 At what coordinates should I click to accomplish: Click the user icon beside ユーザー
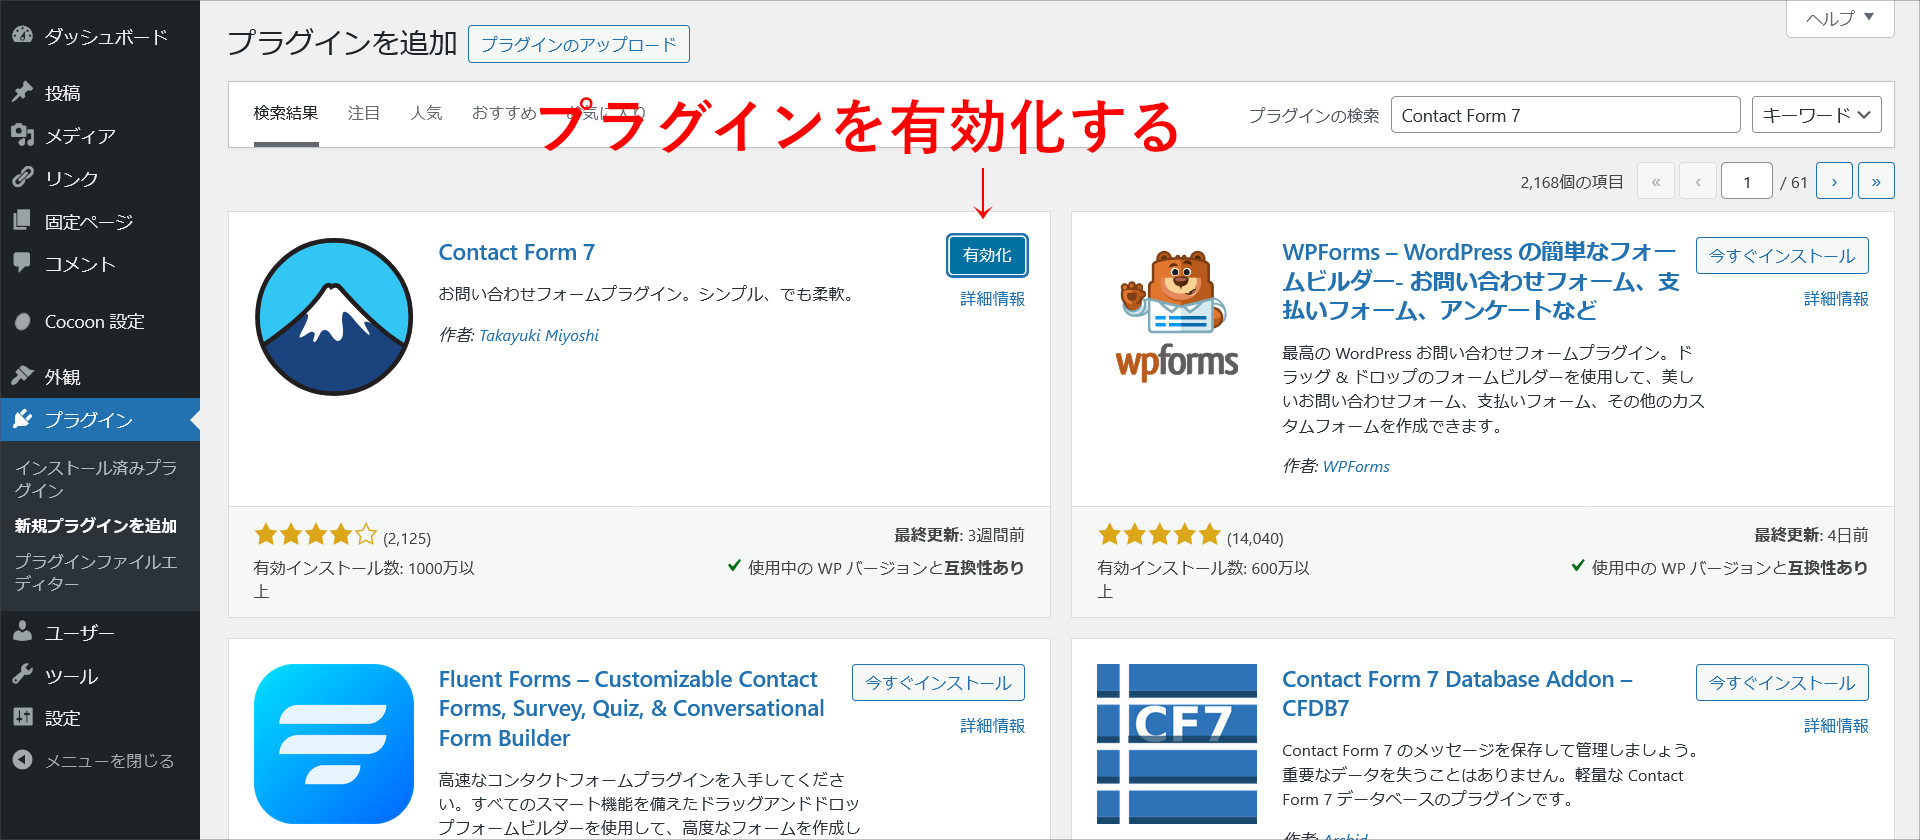coord(23,632)
